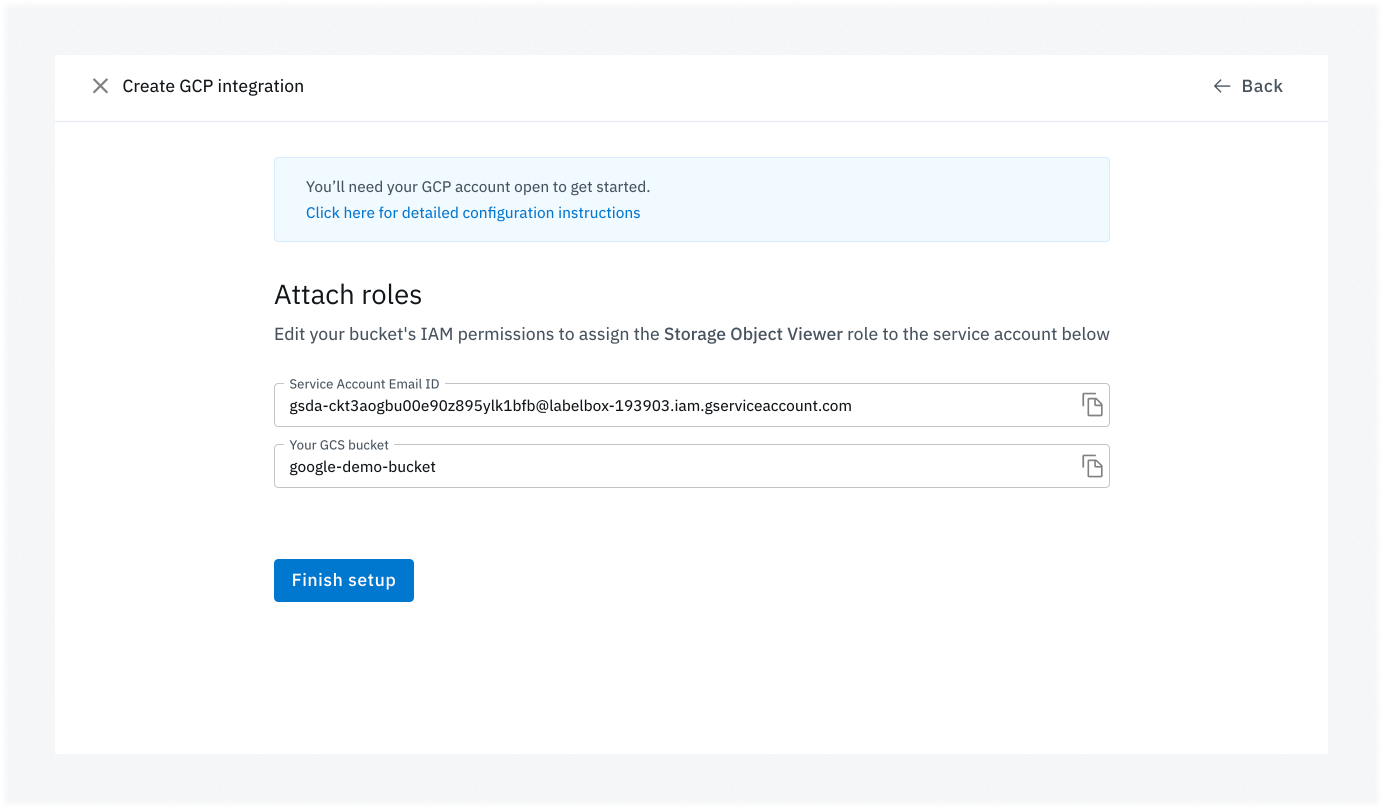The width and height of the screenshot is (1383, 809).
Task: Close the Create GCP integration dialog
Action: coord(100,86)
